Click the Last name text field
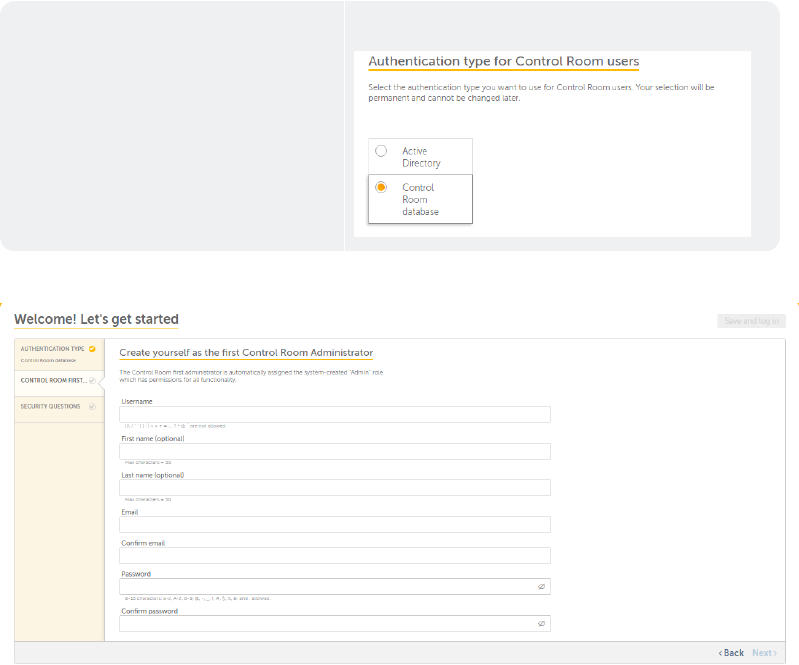 point(335,488)
